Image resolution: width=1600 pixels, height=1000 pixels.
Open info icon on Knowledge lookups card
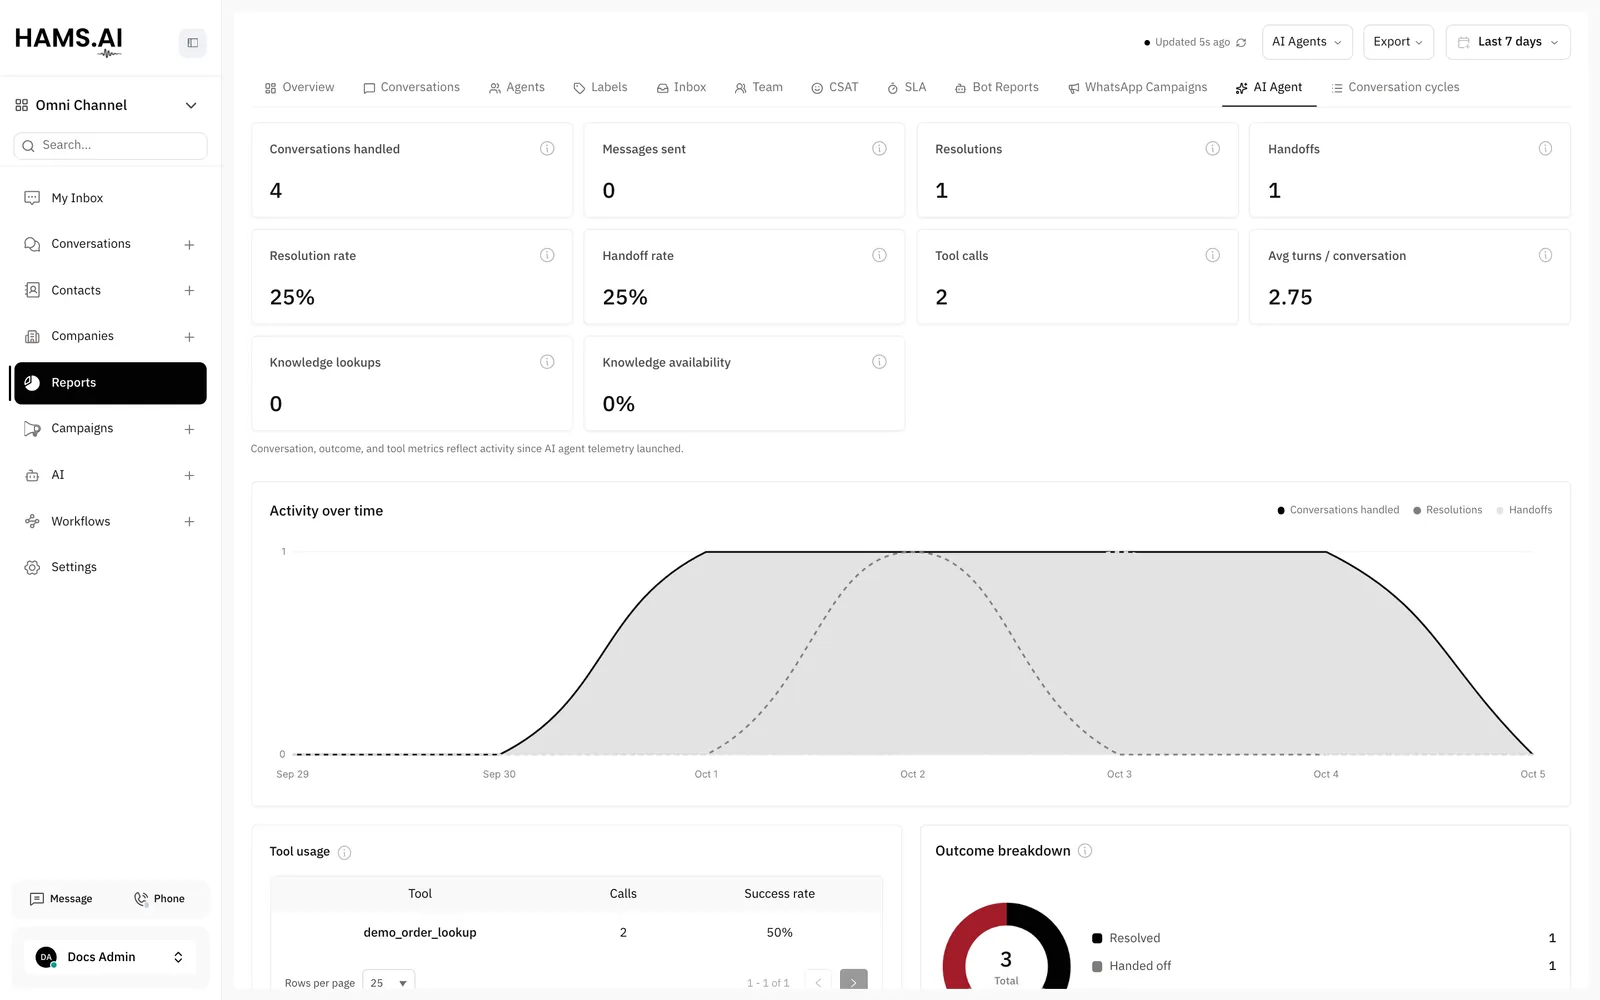coord(547,362)
